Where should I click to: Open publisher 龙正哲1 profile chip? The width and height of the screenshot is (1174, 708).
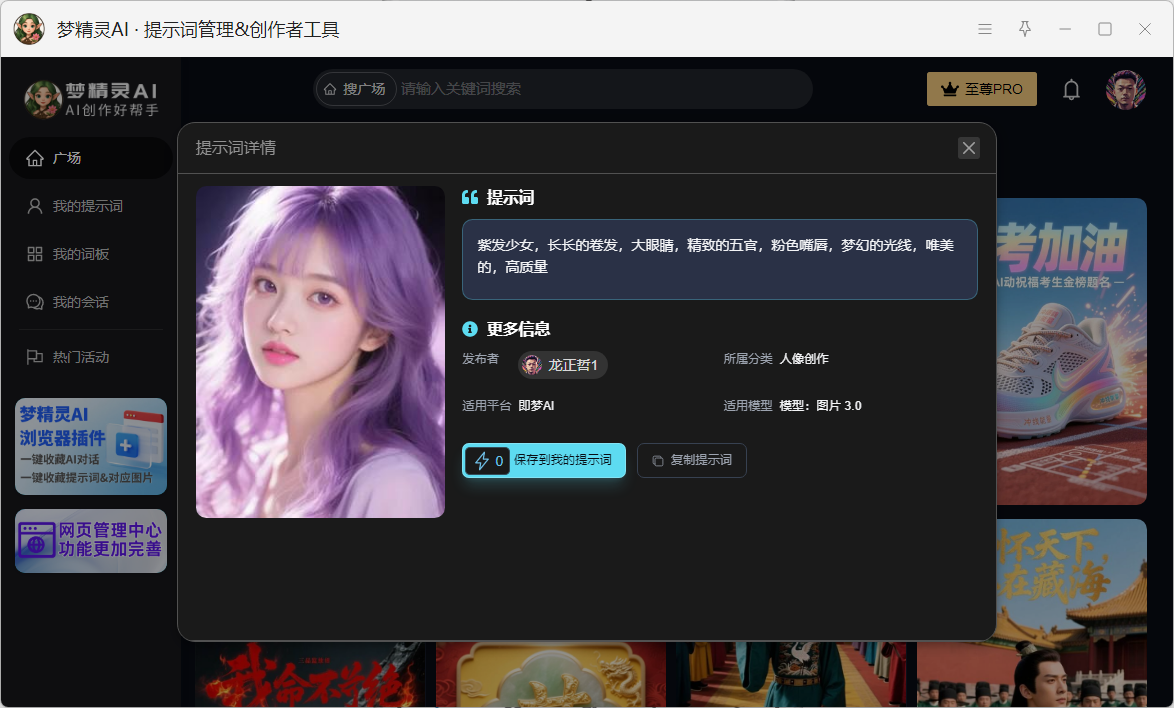[563, 365]
